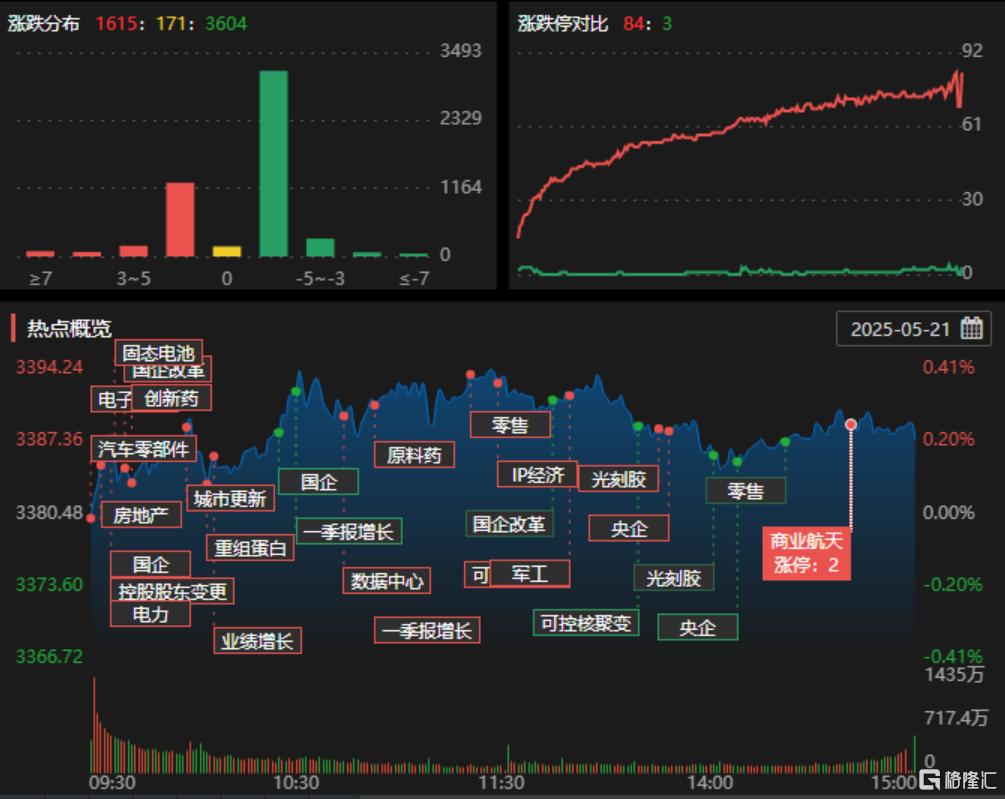Click the 城市更新 label on chart
Image resolution: width=1005 pixels, height=799 pixels.
[230, 498]
